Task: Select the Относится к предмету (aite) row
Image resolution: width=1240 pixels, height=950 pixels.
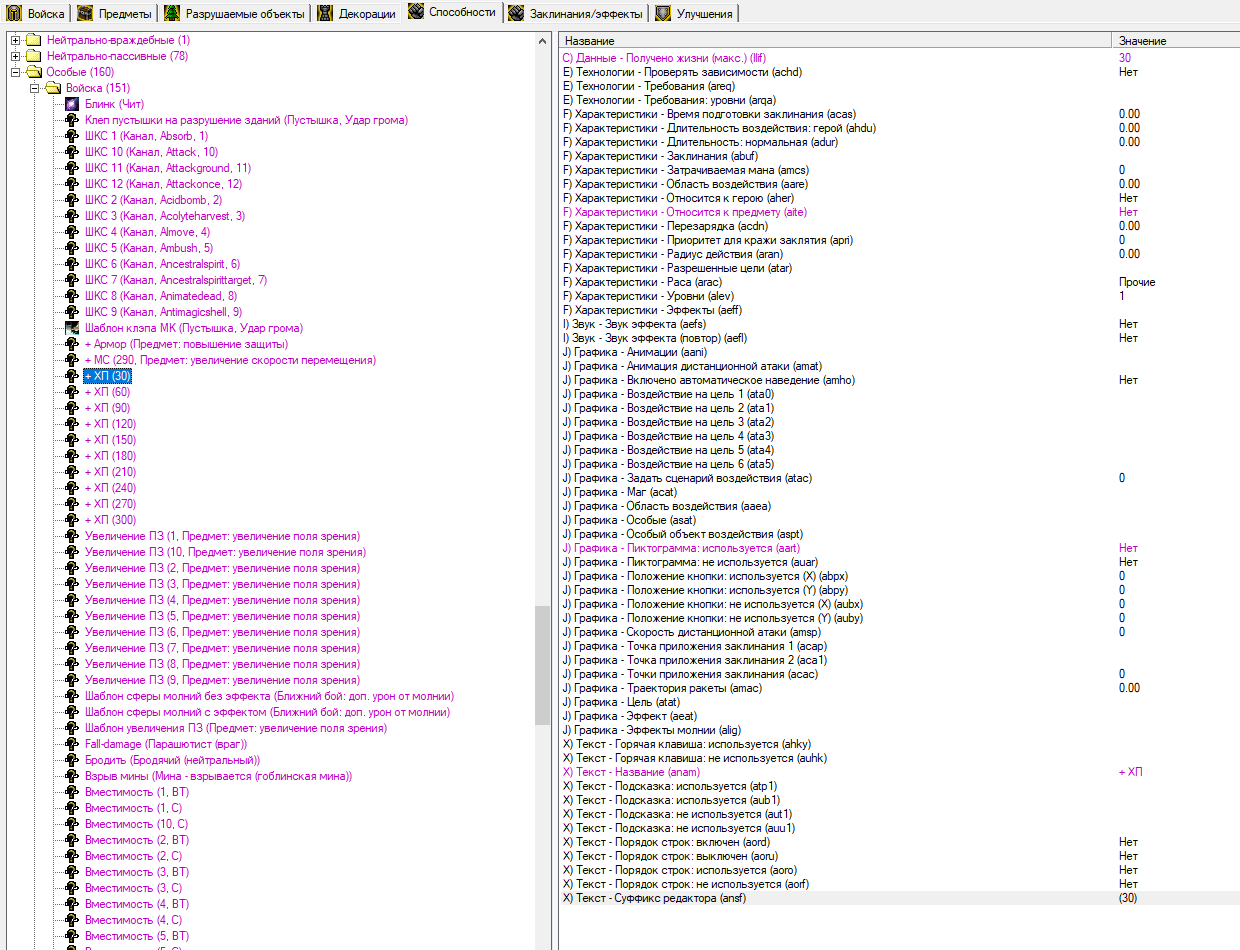Action: (x=899, y=212)
